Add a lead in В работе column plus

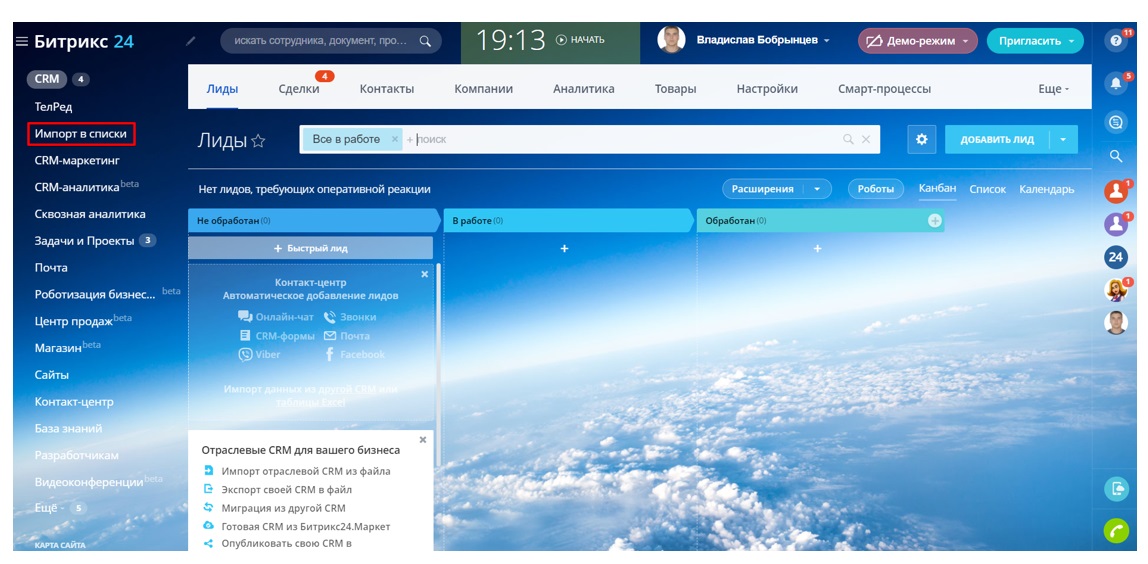[x=564, y=249]
